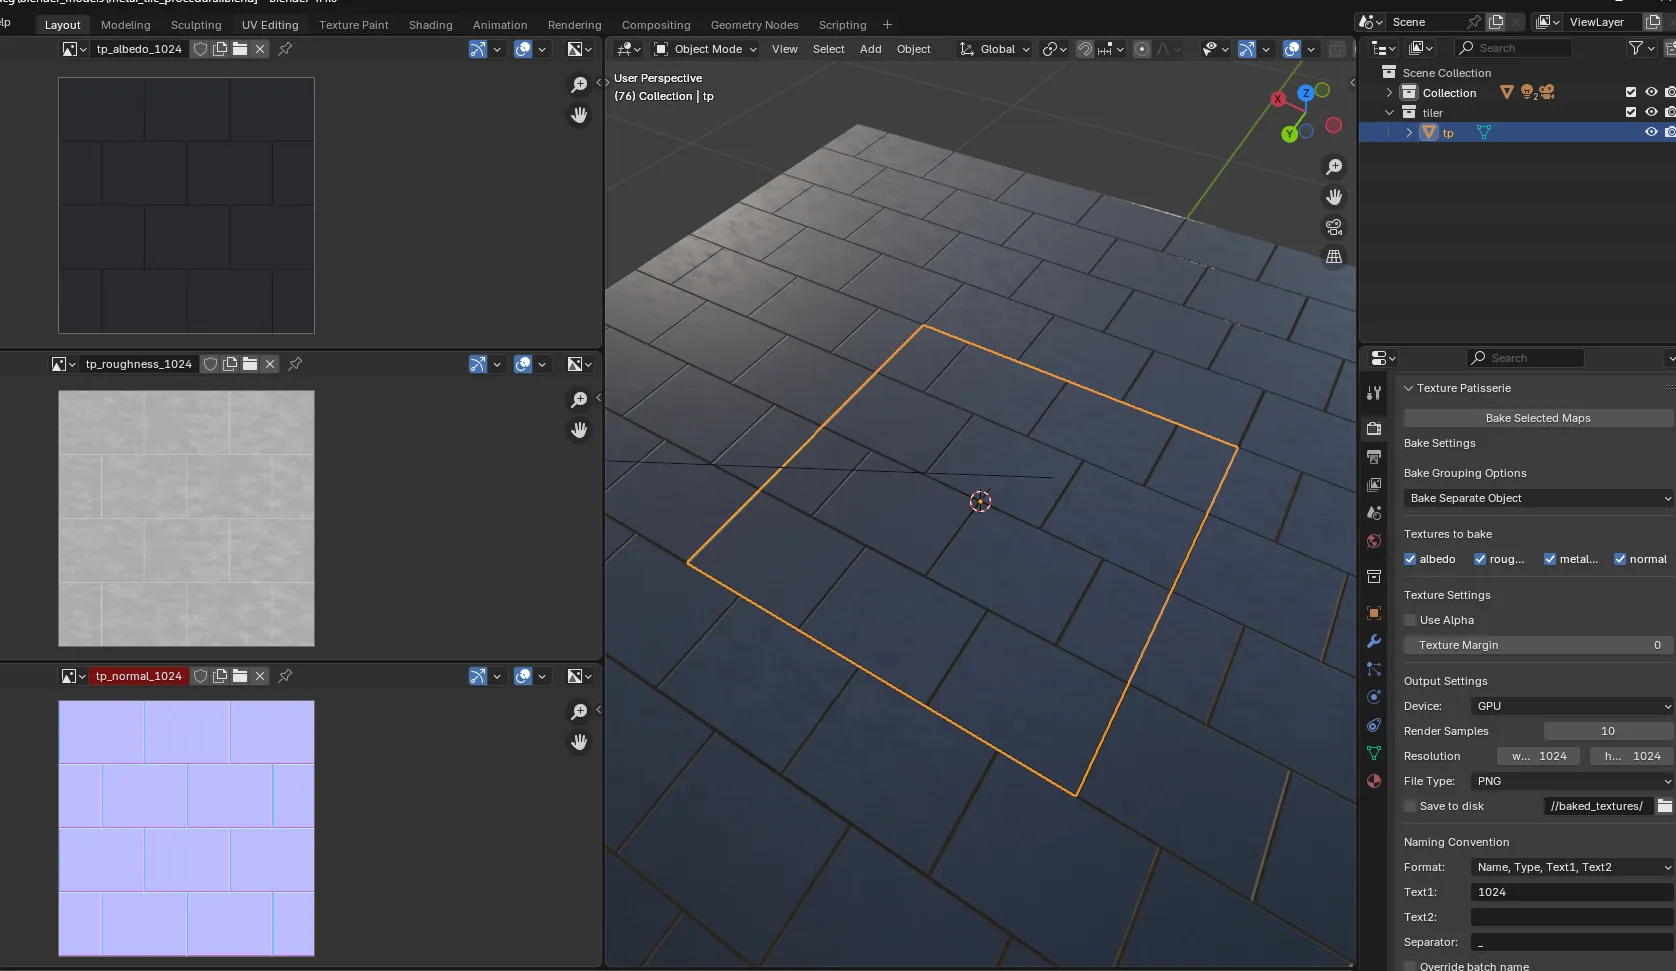
Task: Open the Particles properties tab
Action: pos(1374,669)
